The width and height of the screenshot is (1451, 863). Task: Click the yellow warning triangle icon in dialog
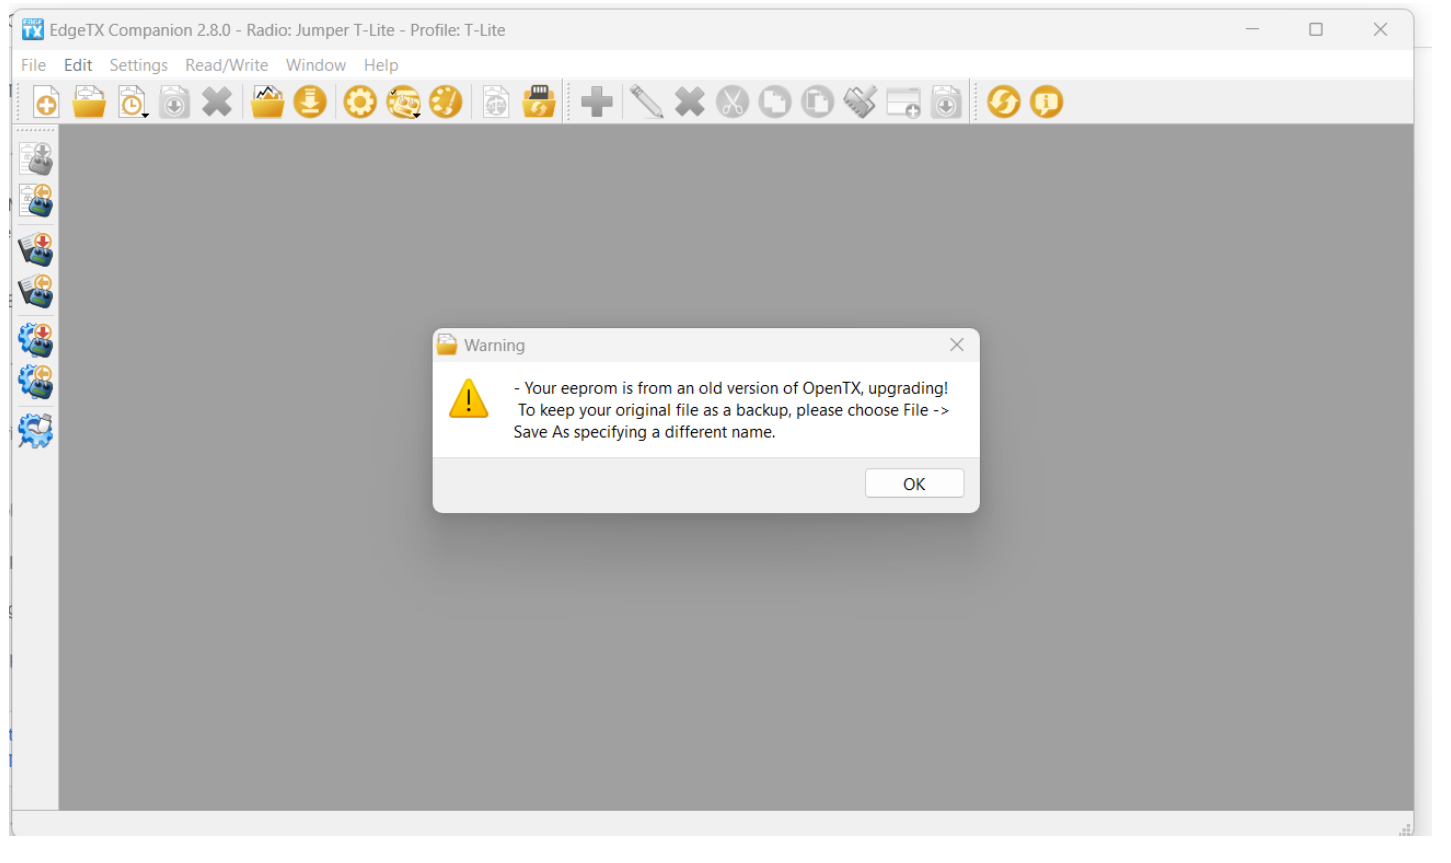click(468, 399)
